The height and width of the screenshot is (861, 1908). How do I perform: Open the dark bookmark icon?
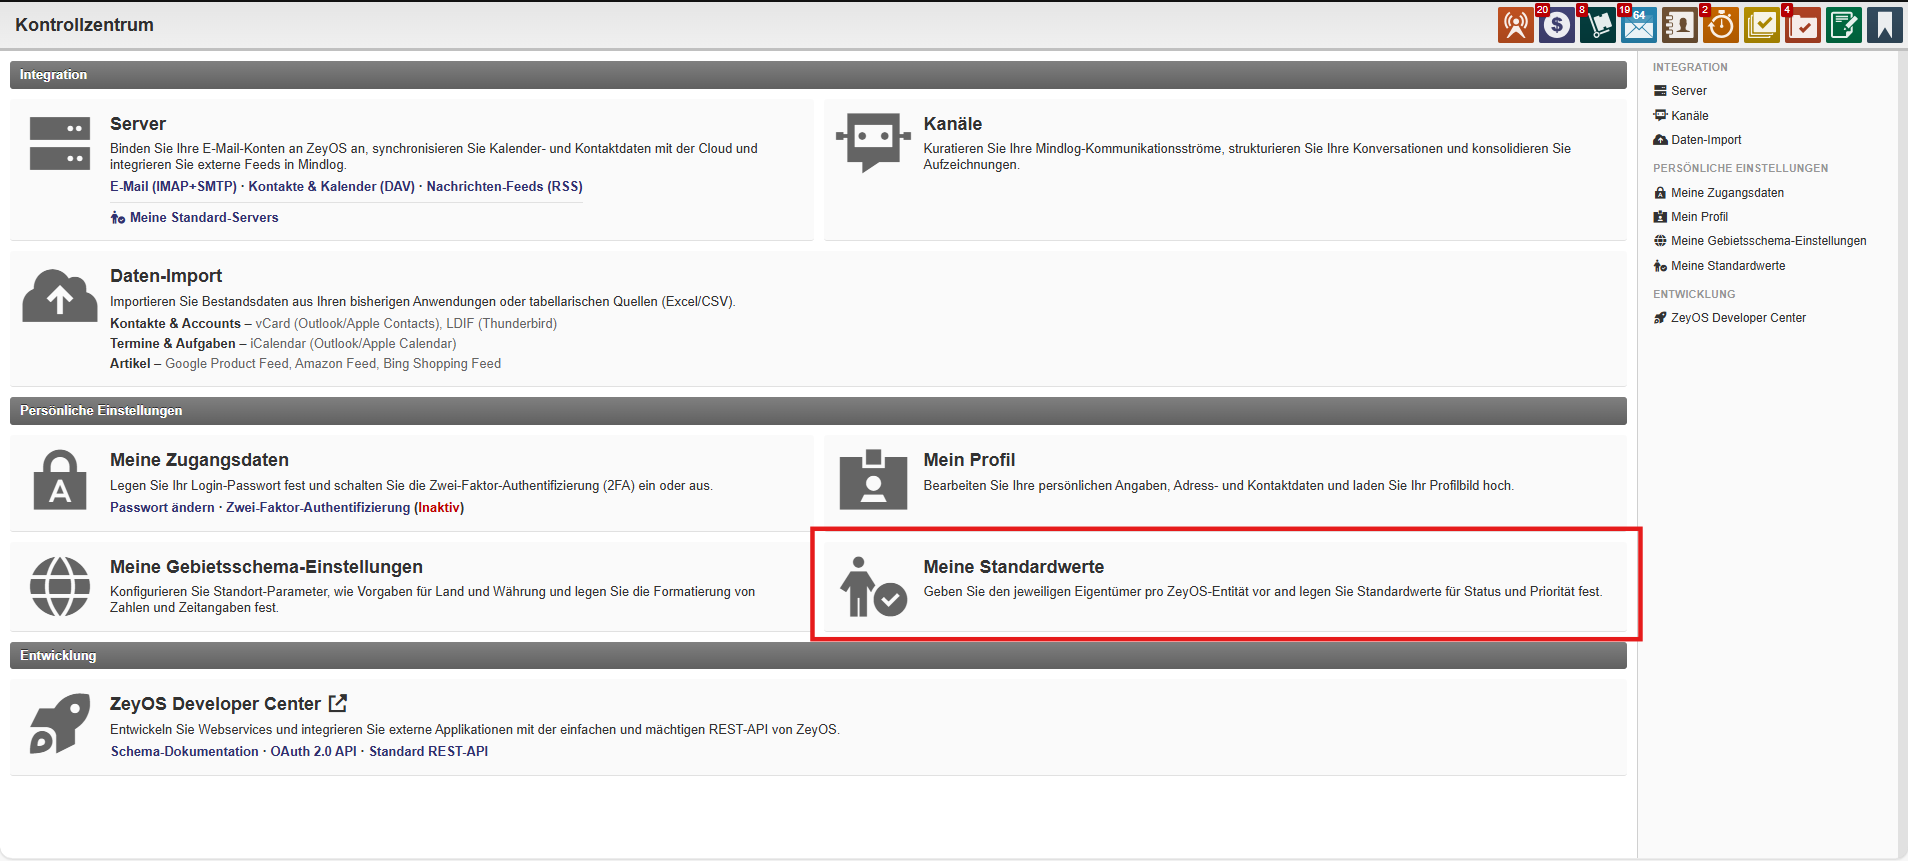coord(1884,25)
